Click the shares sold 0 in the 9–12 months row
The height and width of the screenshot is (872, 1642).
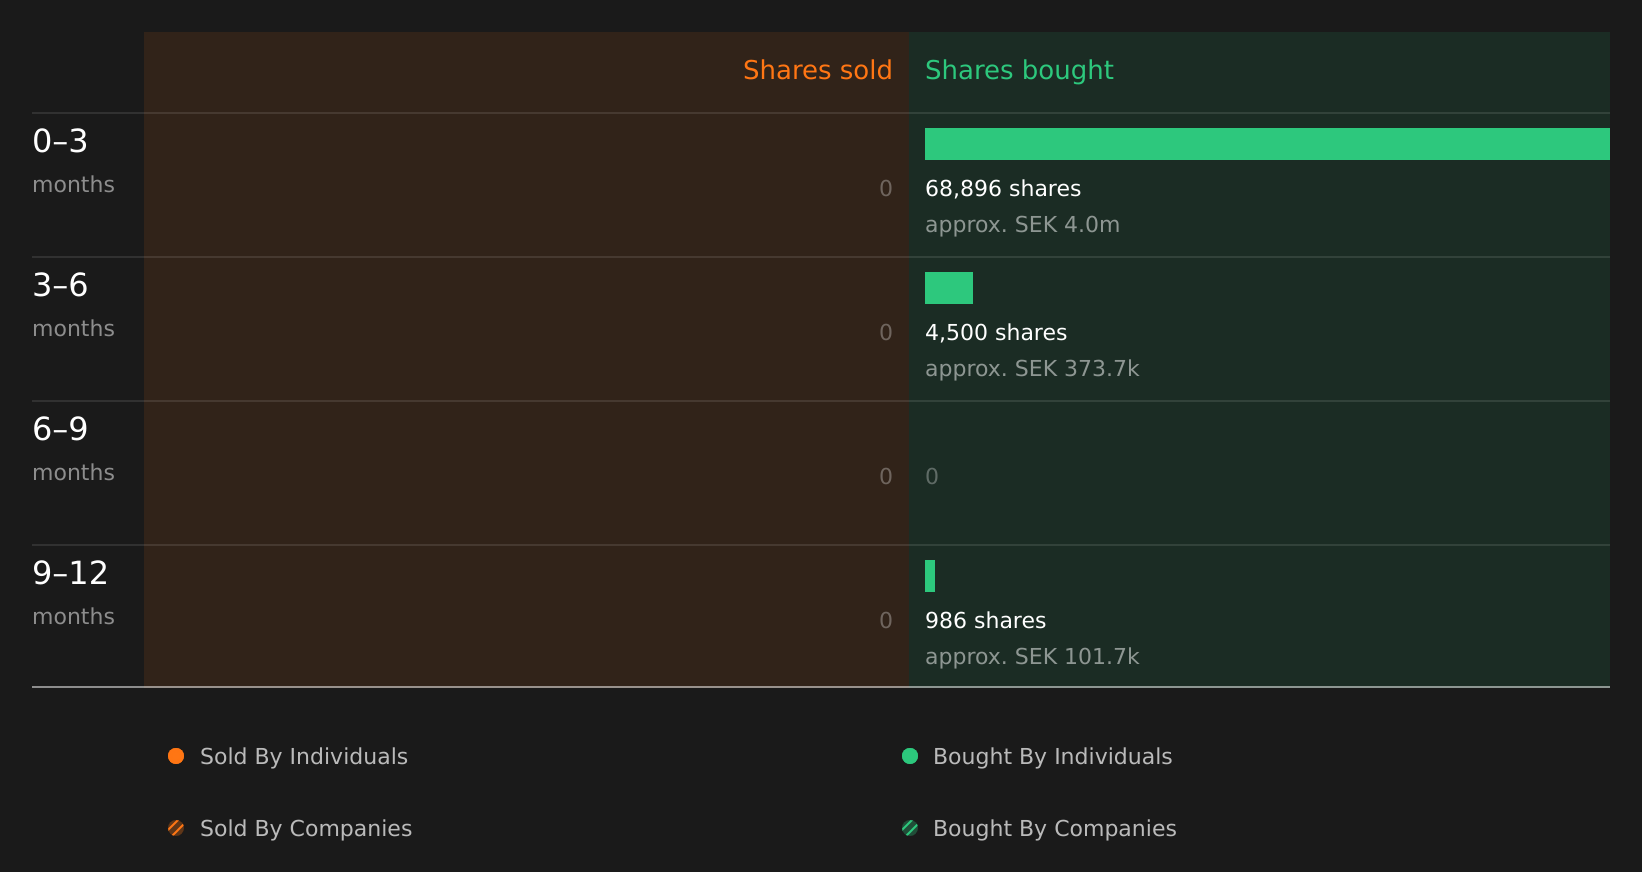(886, 621)
